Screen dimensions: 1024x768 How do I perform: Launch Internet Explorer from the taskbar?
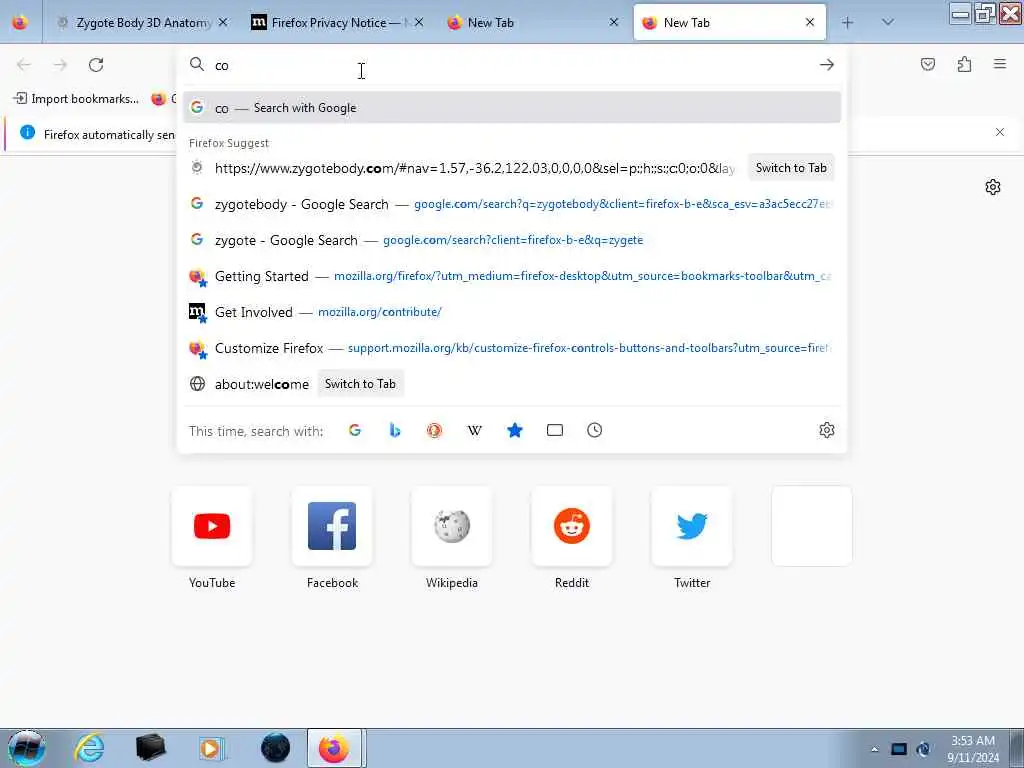pos(89,748)
